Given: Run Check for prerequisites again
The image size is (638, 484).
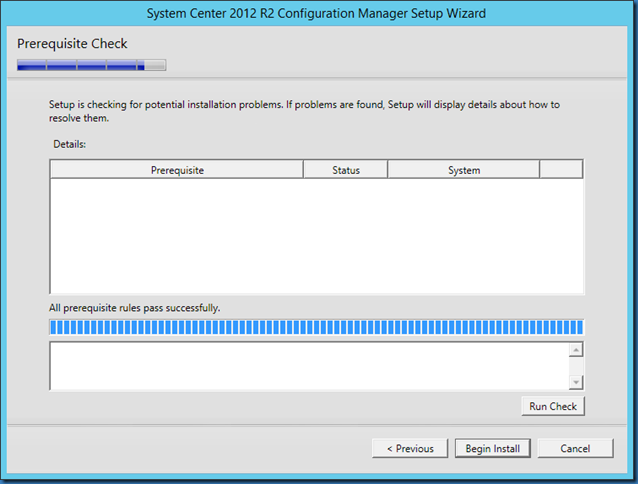Looking at the screenshot, I should click(x=553, y=406).
